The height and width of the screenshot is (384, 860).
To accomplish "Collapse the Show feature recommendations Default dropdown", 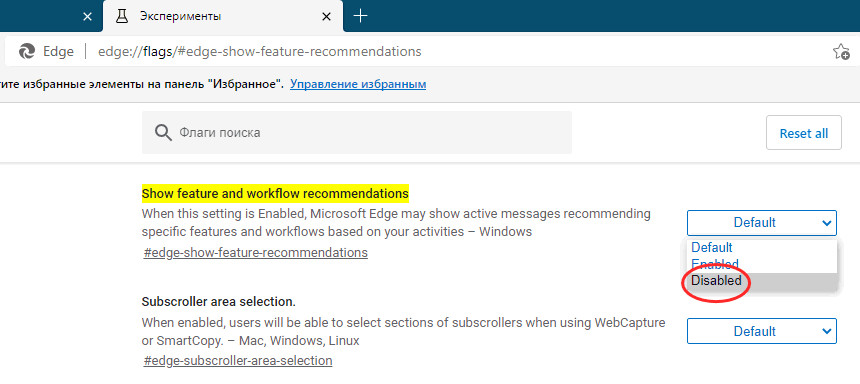I will coord(762,223).
